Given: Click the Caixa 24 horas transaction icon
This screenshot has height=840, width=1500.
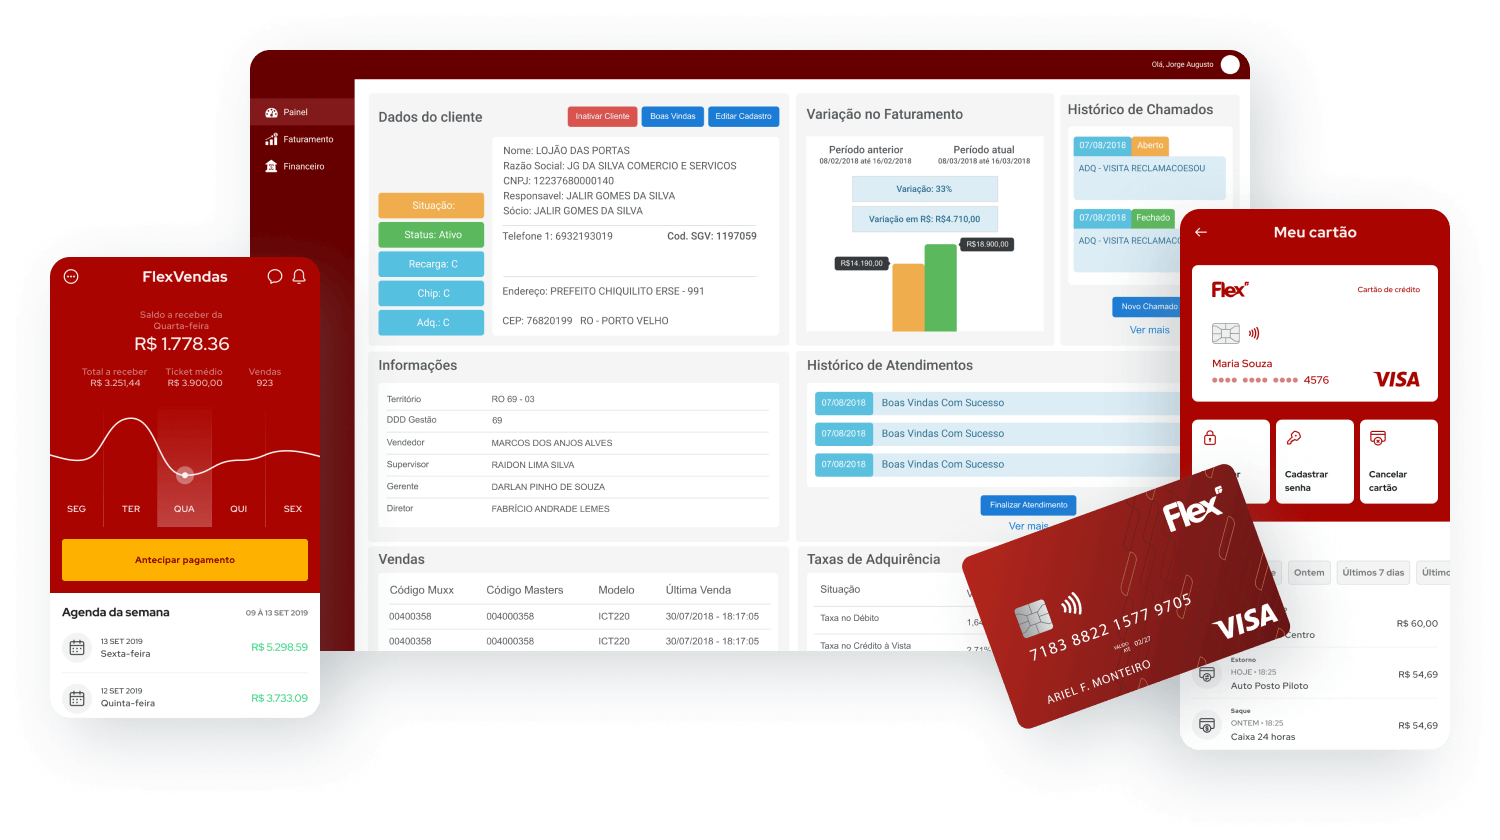Looking at the screenshot, I should tap(1207, 725).
